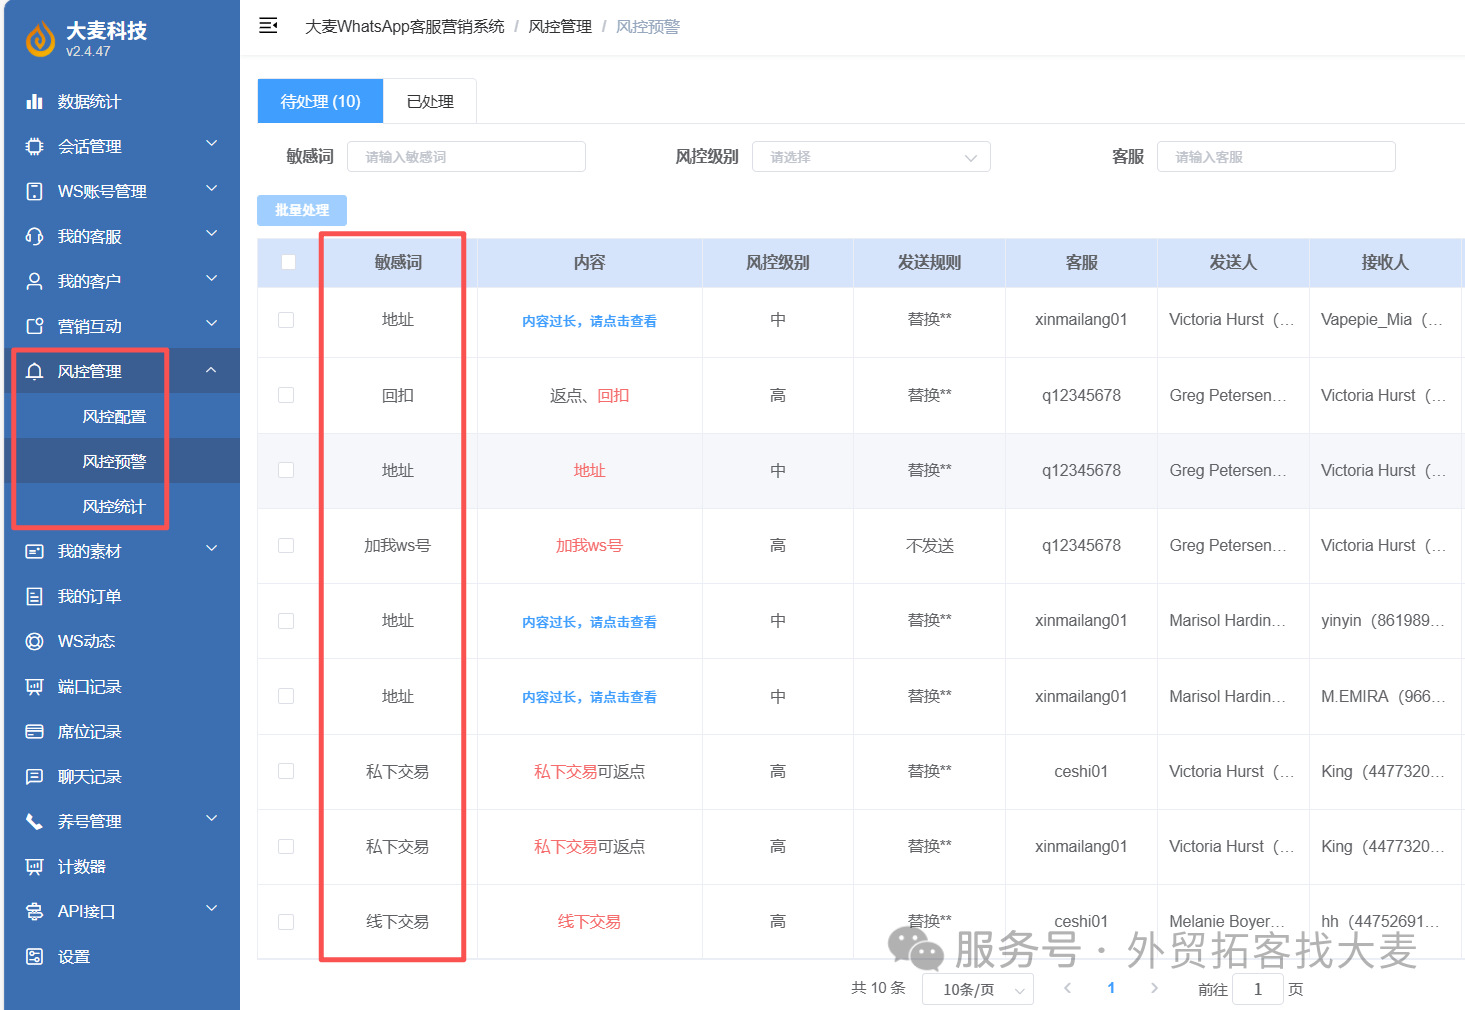Check the row with customer service ceshi01 and 私下交易
Screen dimensions: 1465x1010
pyautogui.click(x=286, y=771)
